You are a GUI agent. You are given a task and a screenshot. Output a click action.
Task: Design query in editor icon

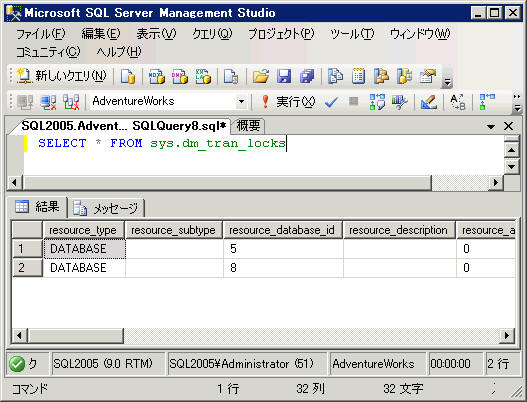pos(429,102)
